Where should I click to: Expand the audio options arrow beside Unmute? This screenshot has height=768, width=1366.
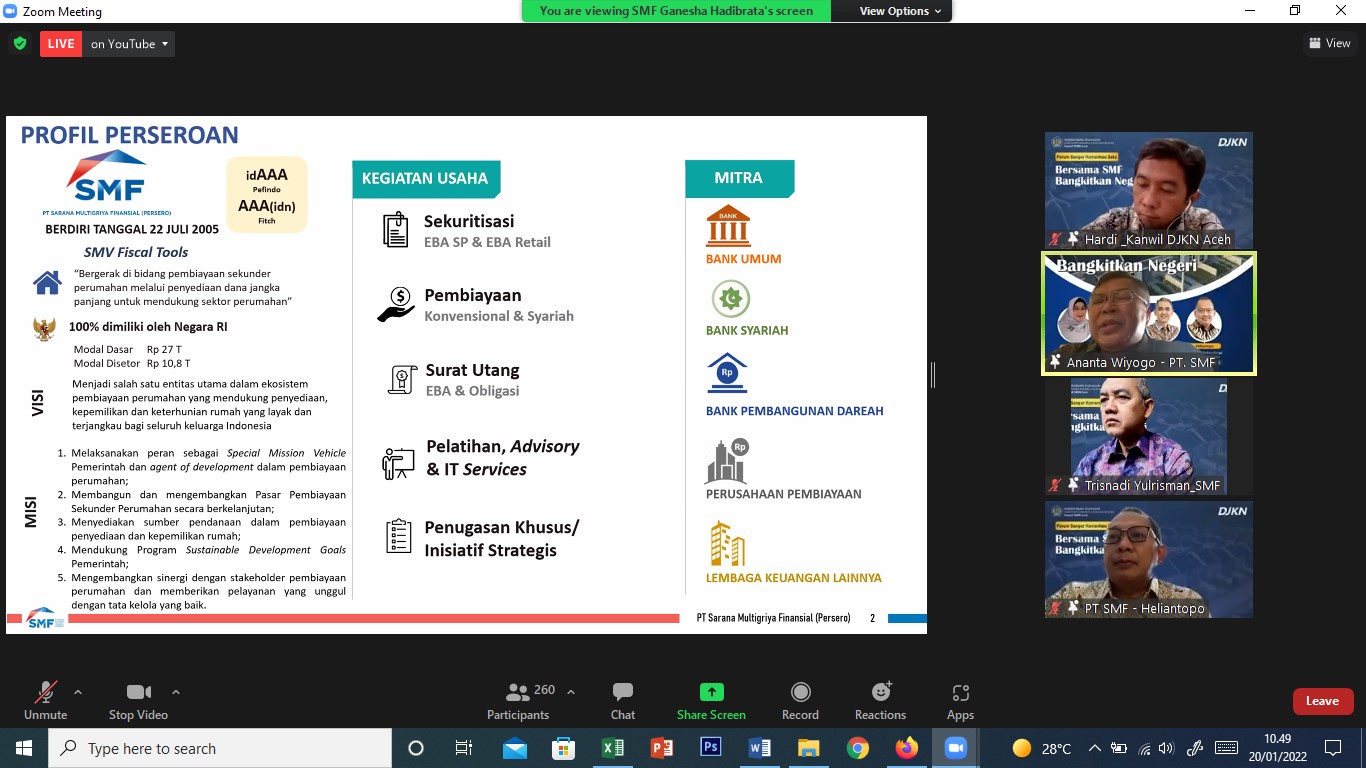click(x=78, y=691)
